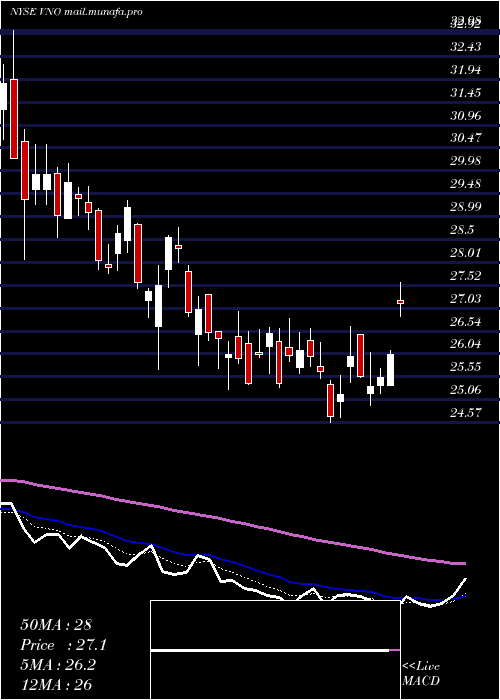Screen dimensions: 500x700
Task: Click the 32.43 price axis label
Action: 466,46
